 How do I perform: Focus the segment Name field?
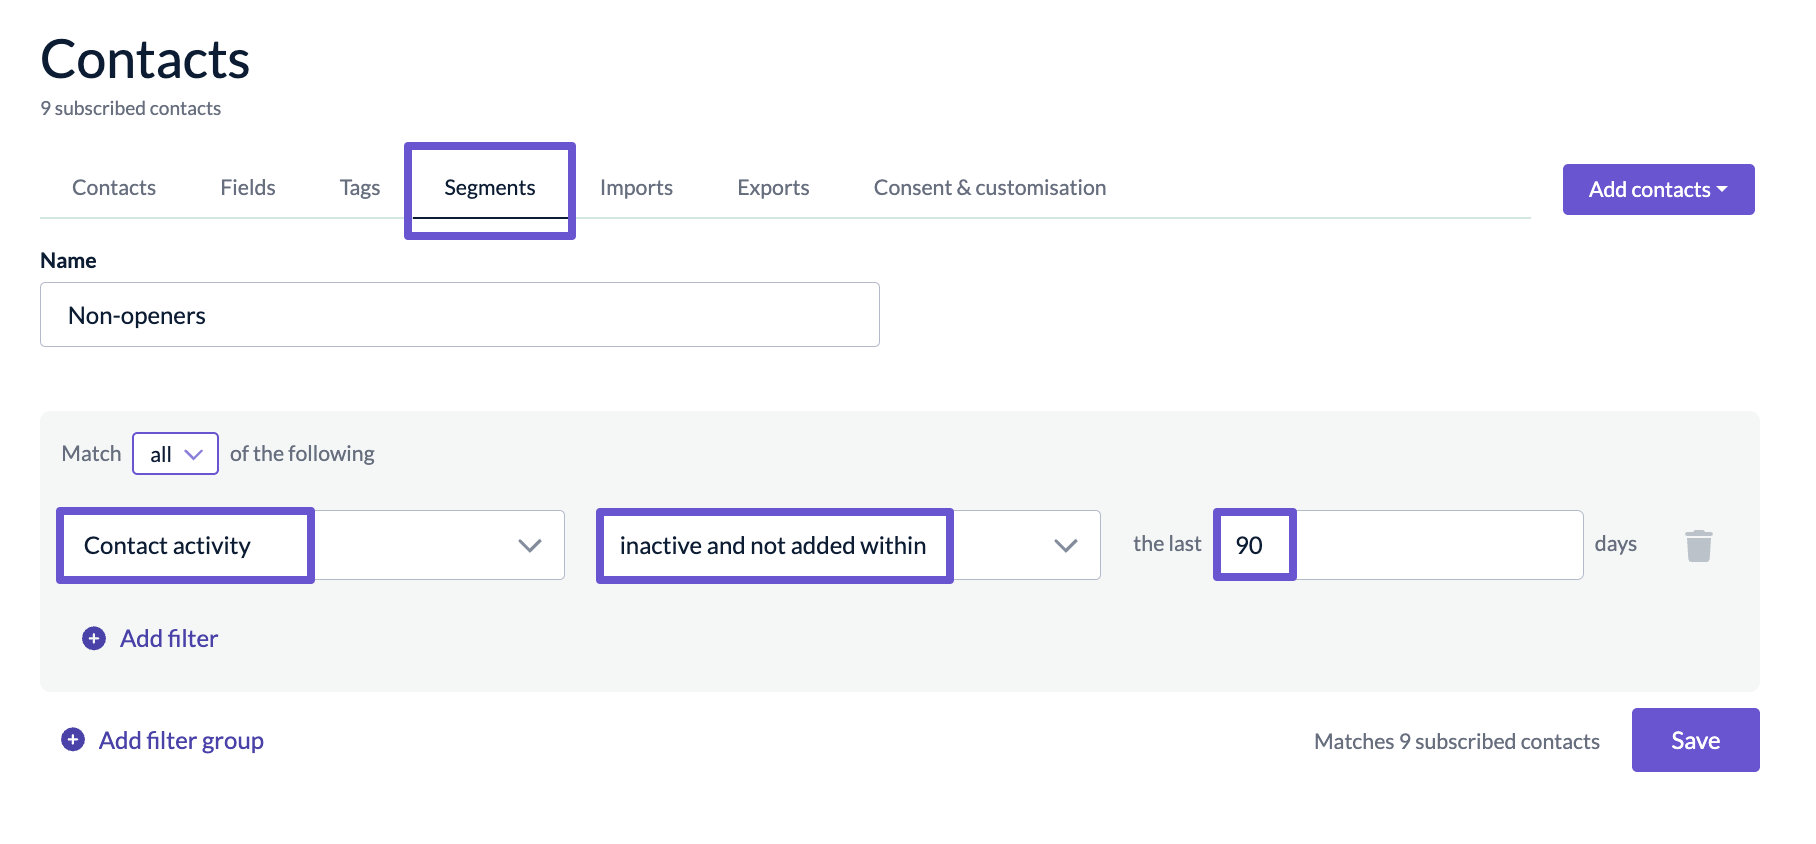[x=460, y=315]
